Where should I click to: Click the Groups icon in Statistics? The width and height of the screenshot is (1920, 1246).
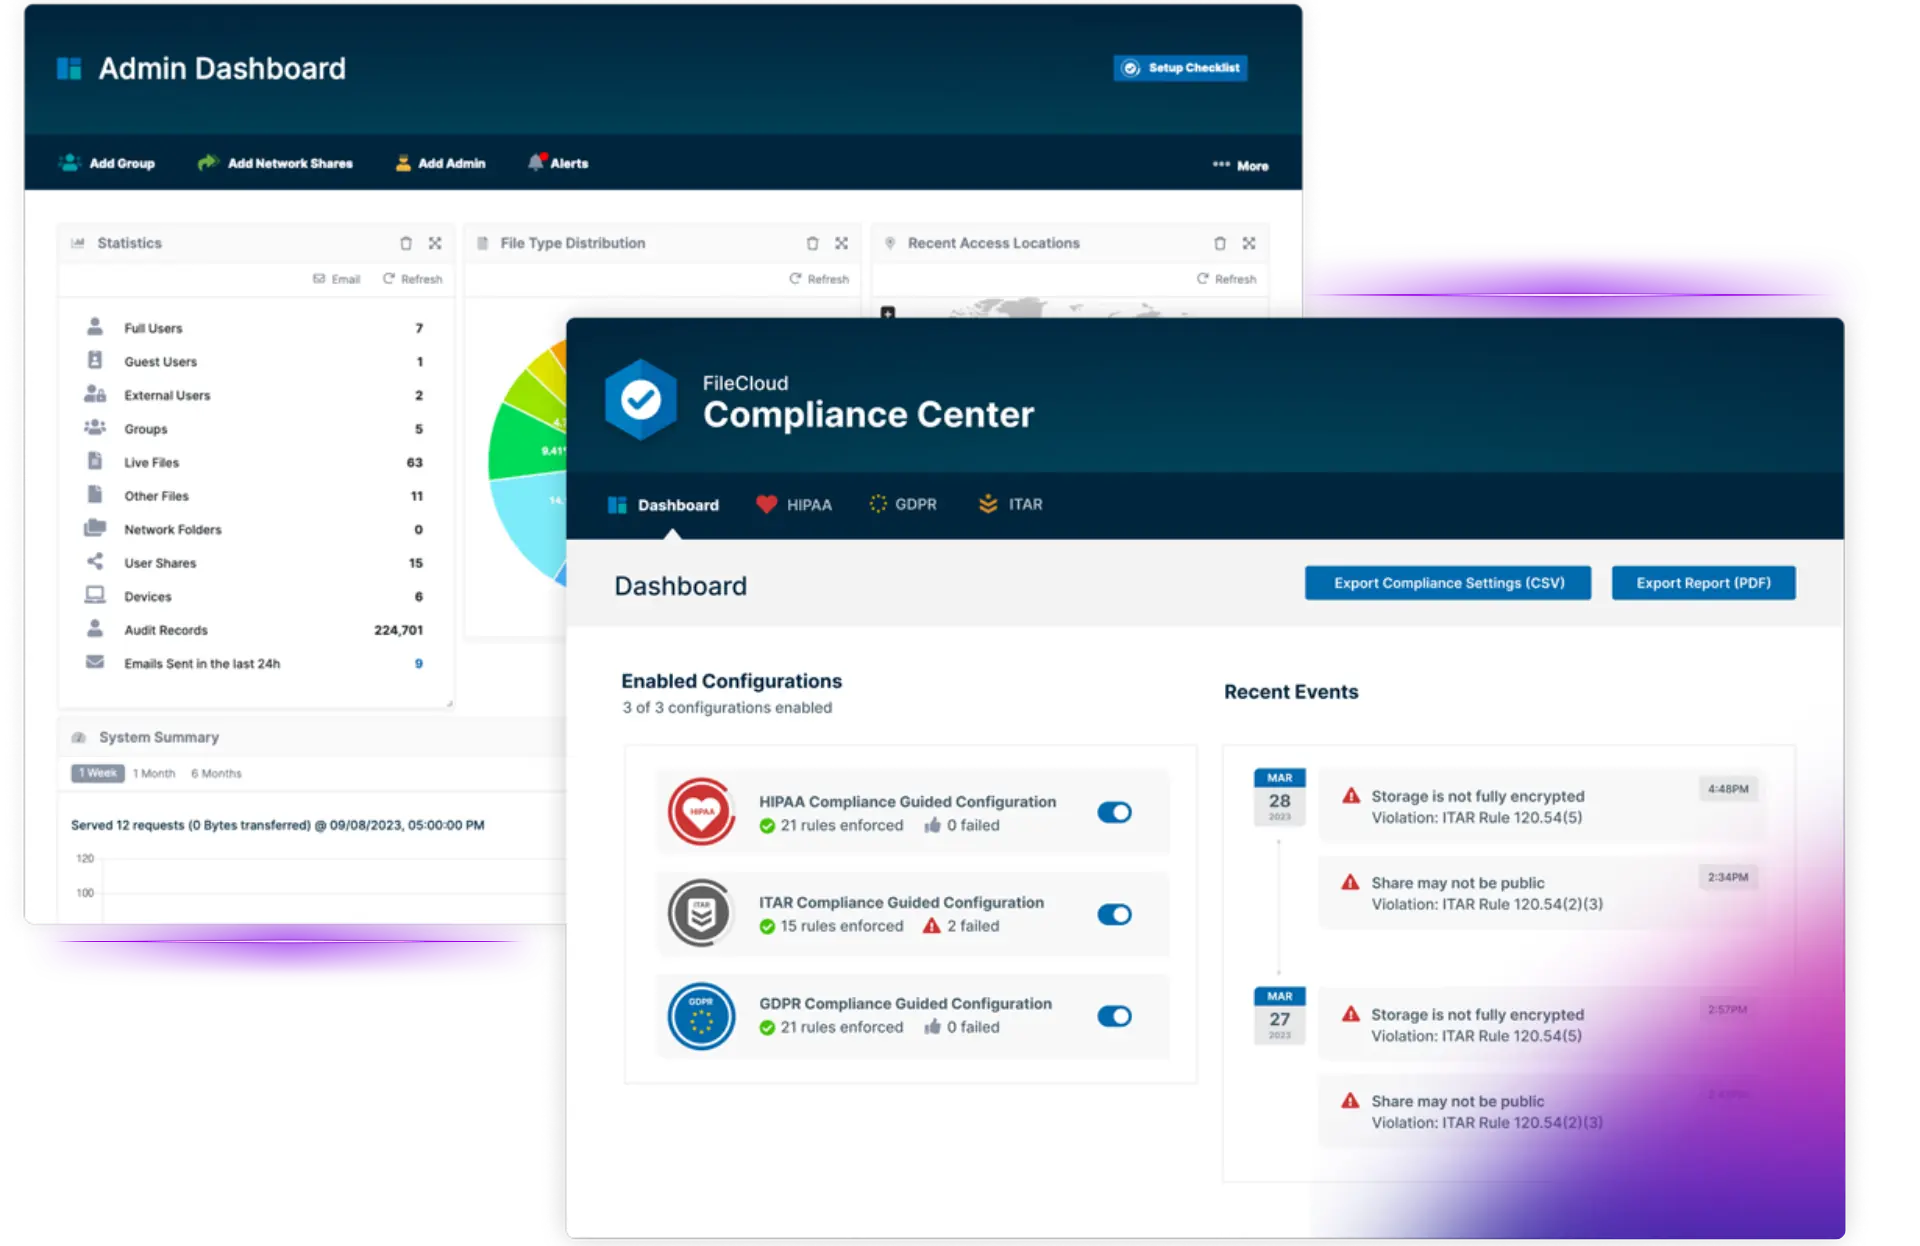[95, 427]
